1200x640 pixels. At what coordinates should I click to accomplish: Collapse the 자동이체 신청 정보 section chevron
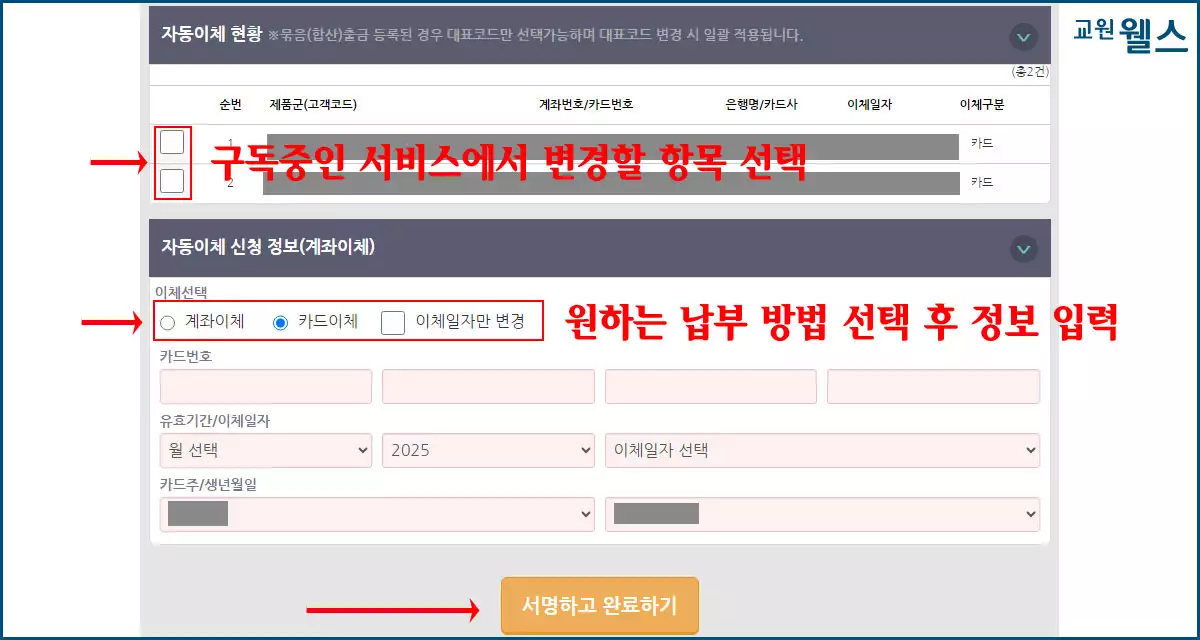pyautogui.click(x=1023, y=247)
